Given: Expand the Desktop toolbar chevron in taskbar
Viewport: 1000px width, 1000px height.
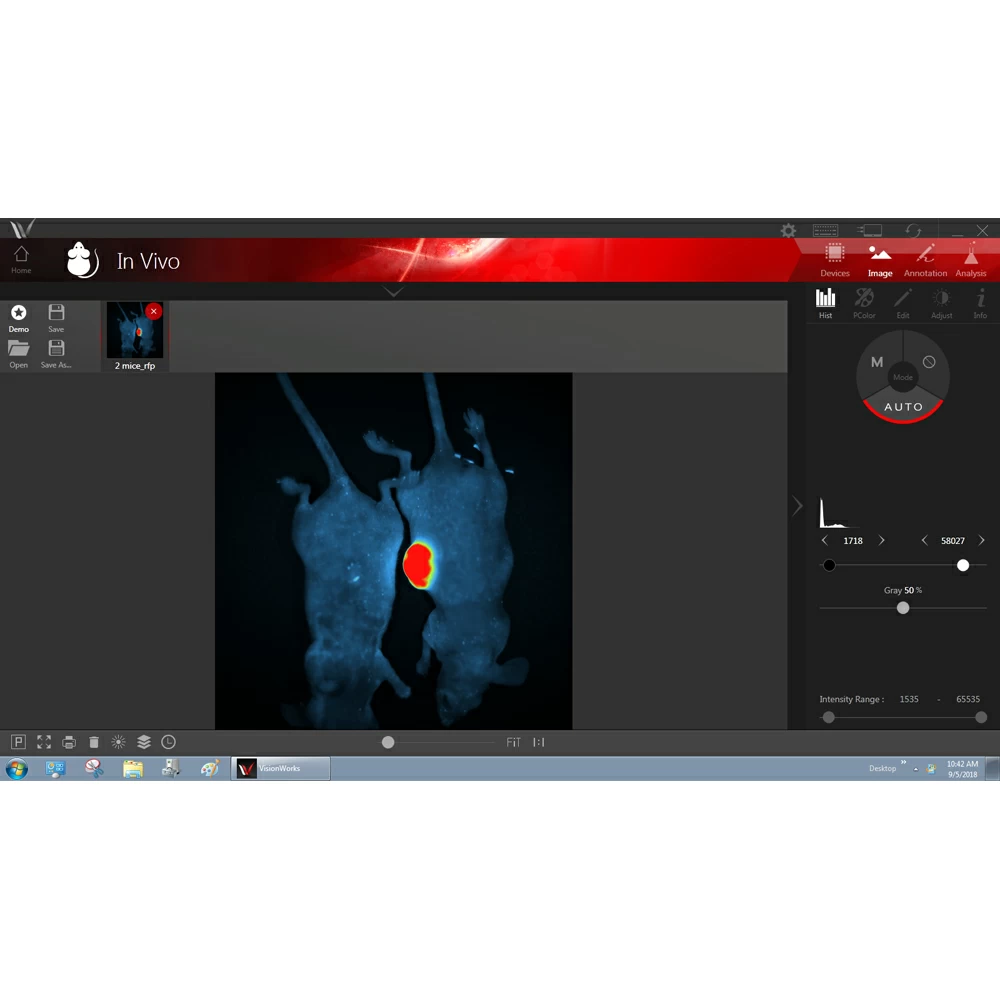Looking at the screenshot, I should point(904,762).
